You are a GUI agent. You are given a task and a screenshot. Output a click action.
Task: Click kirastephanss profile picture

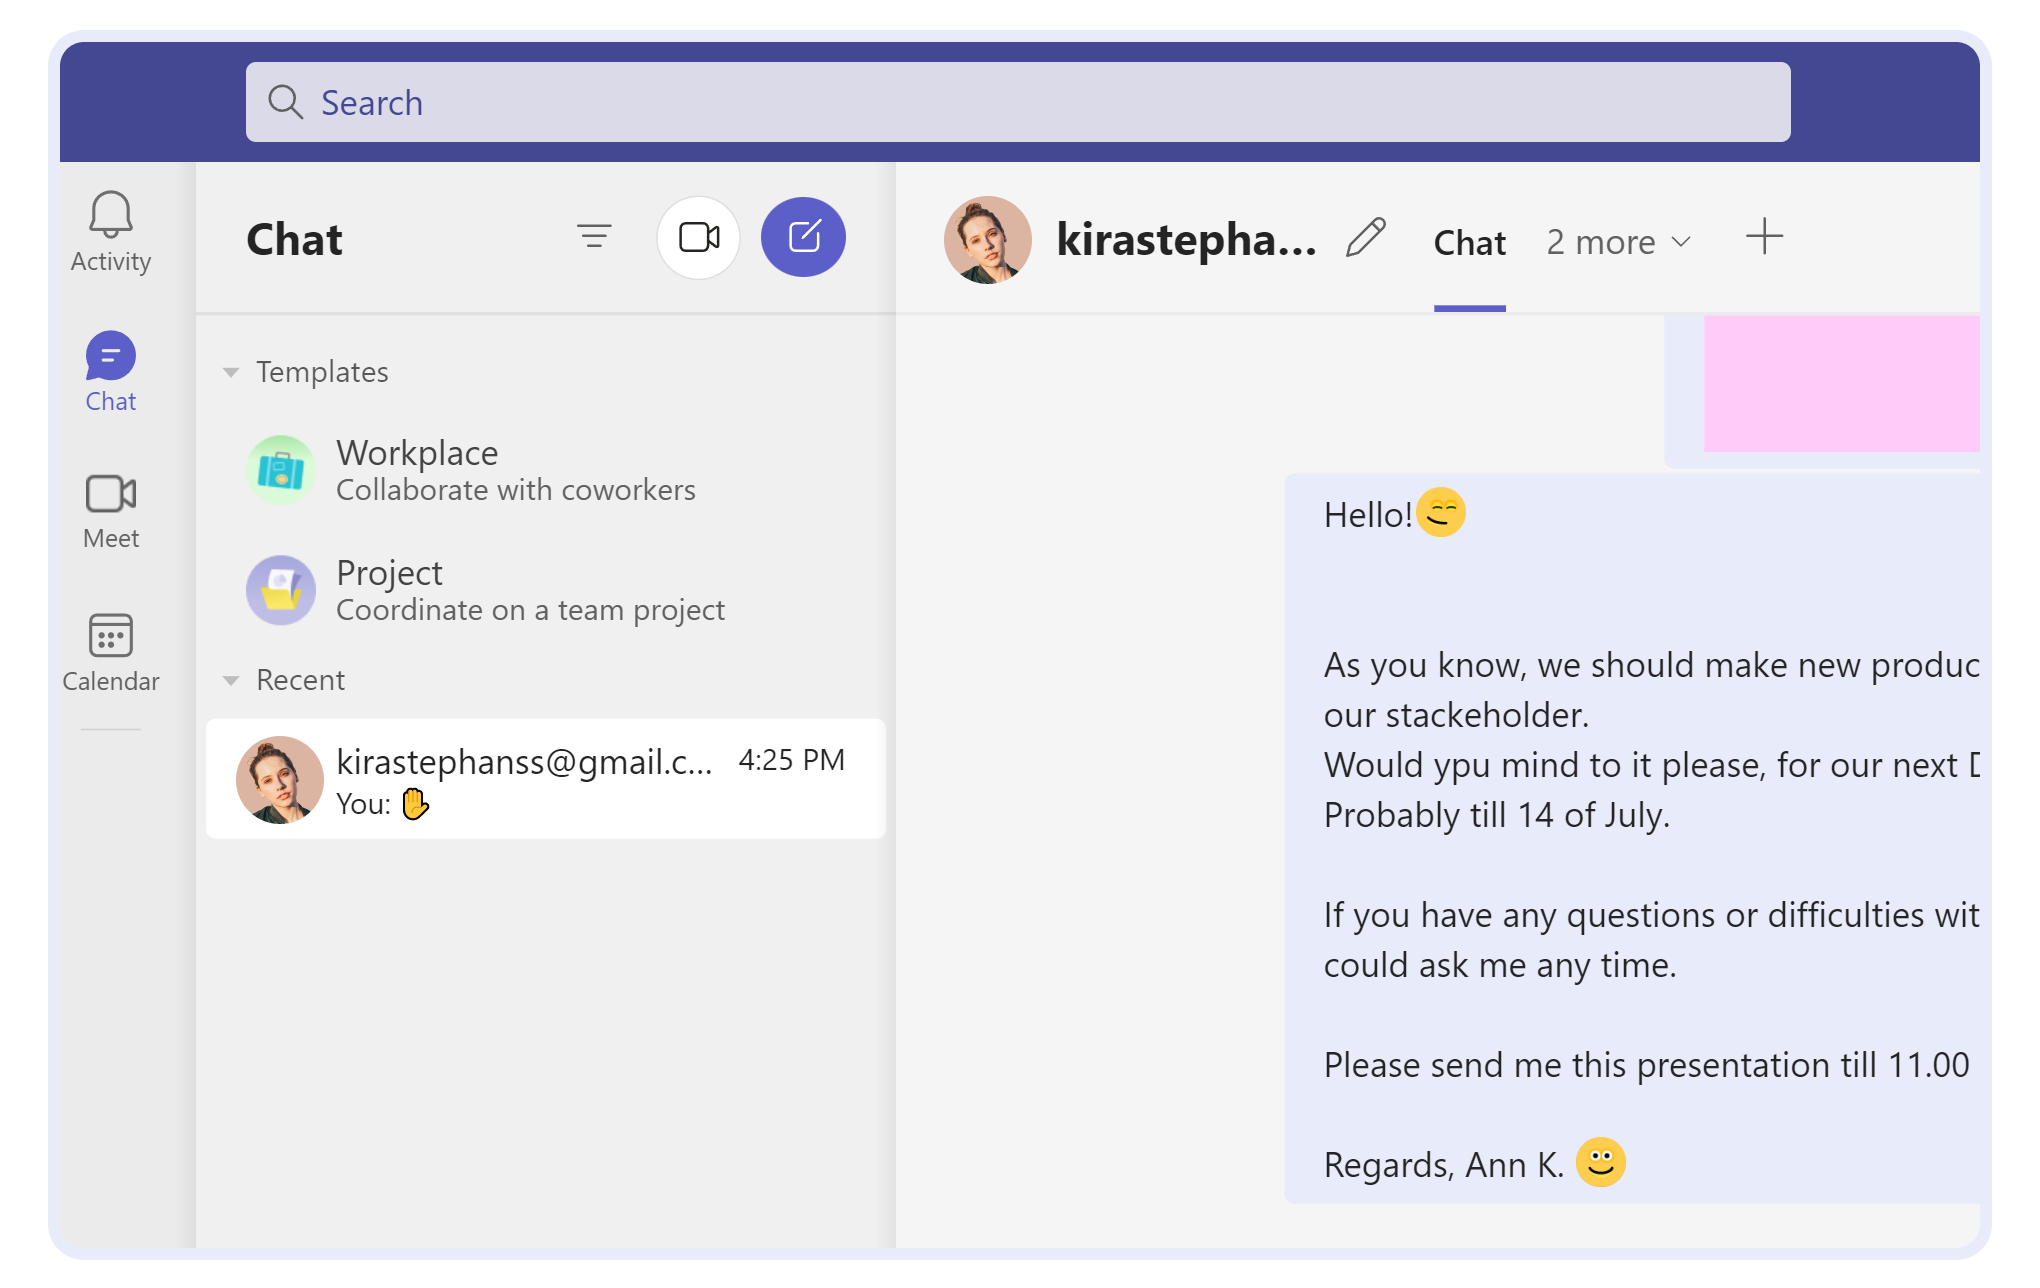987,240
